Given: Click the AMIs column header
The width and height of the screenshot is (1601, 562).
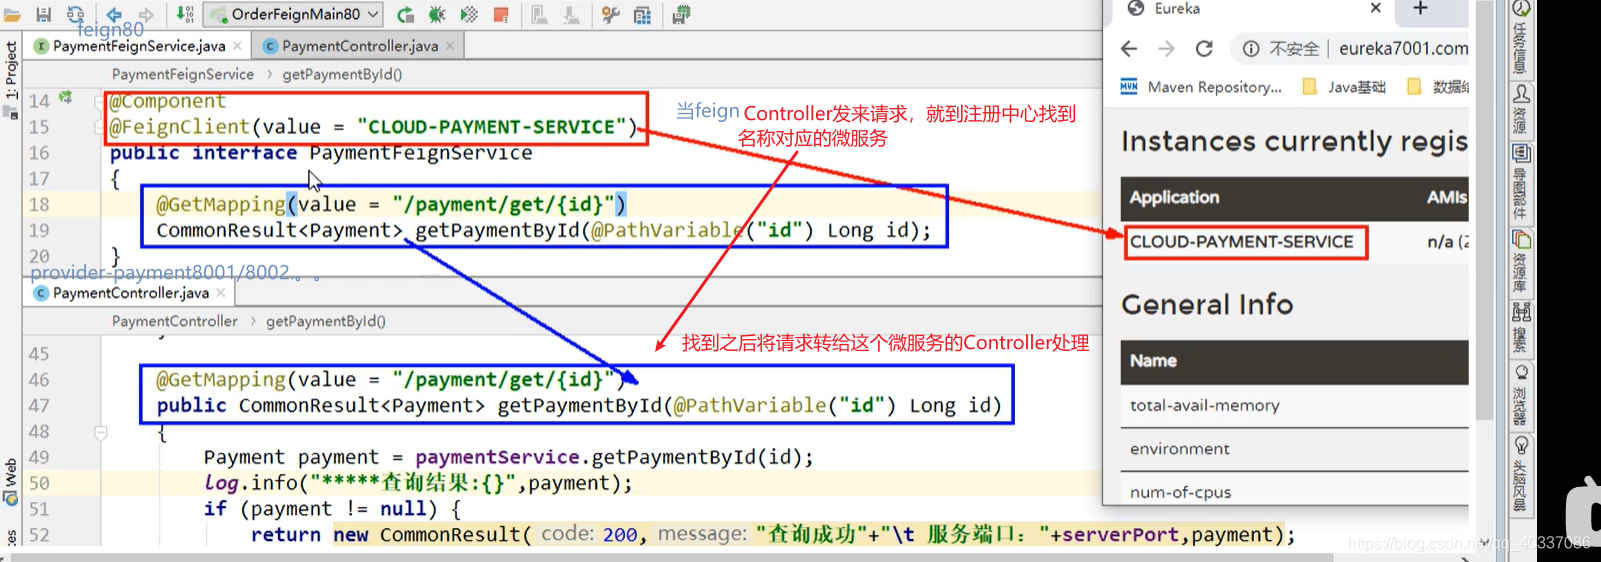Looking at the screenshot, I should pos(1447,198).
